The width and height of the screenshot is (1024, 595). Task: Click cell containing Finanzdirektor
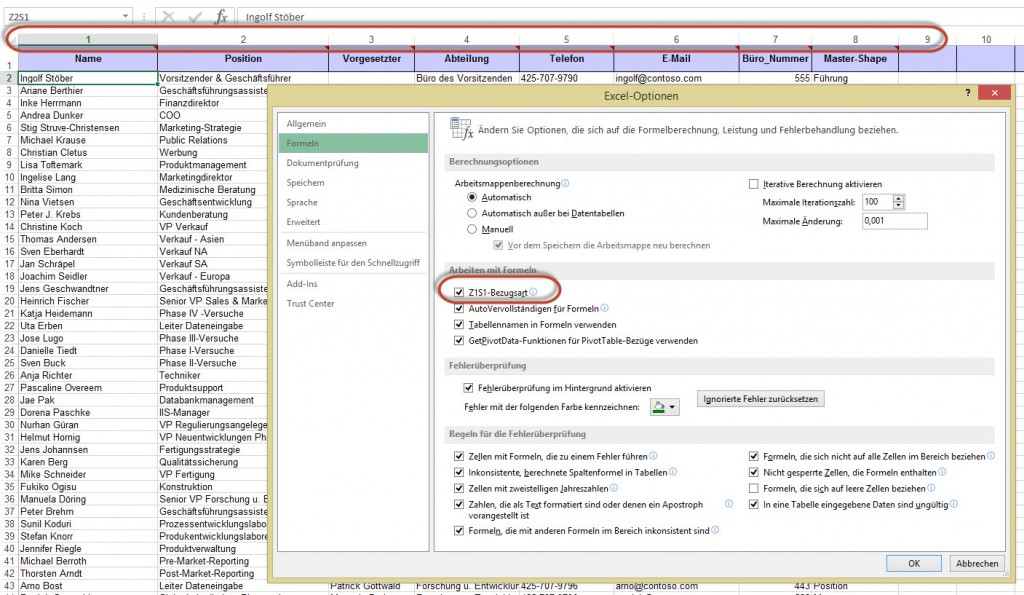point(213,103)
